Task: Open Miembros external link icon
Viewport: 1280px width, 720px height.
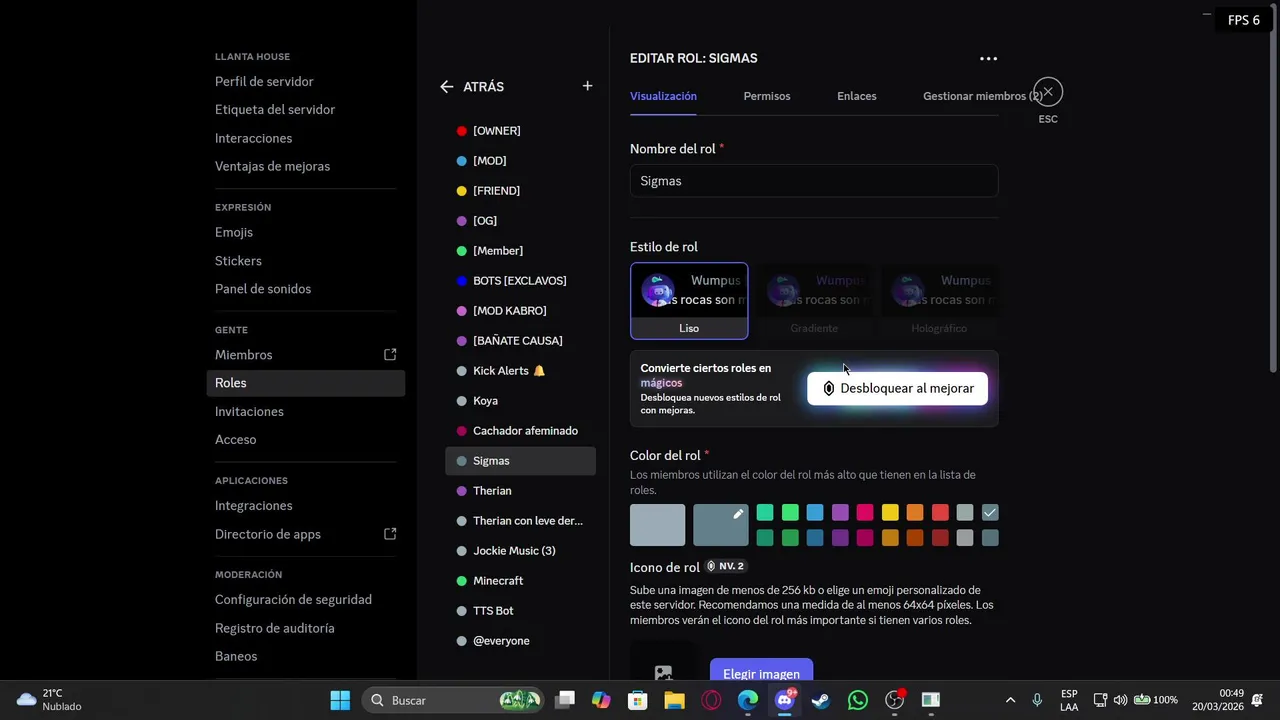Action: click(x=390, y=354)
